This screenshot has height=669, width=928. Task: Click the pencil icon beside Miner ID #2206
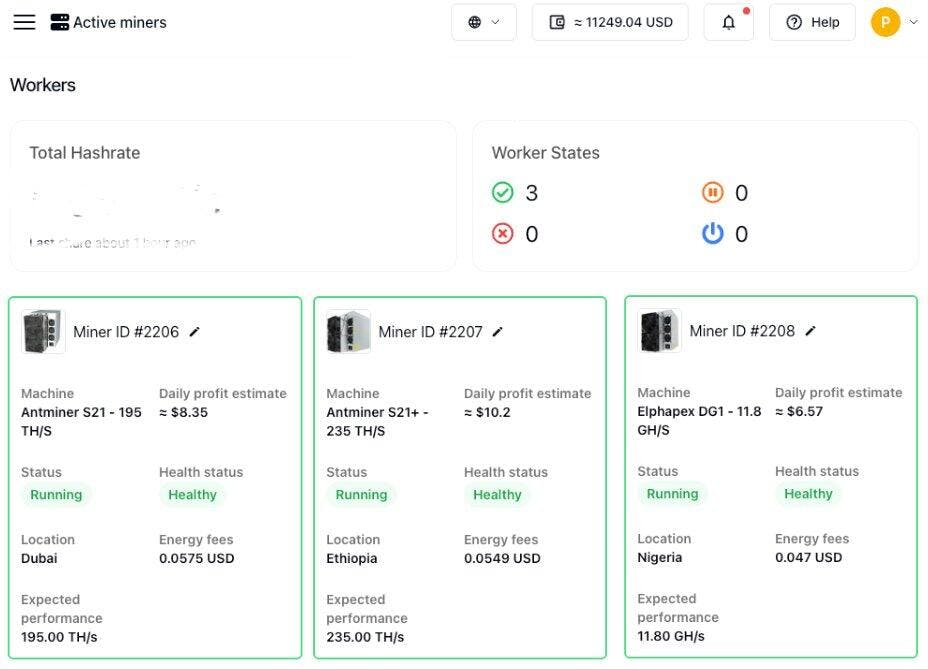click(195, 332)
